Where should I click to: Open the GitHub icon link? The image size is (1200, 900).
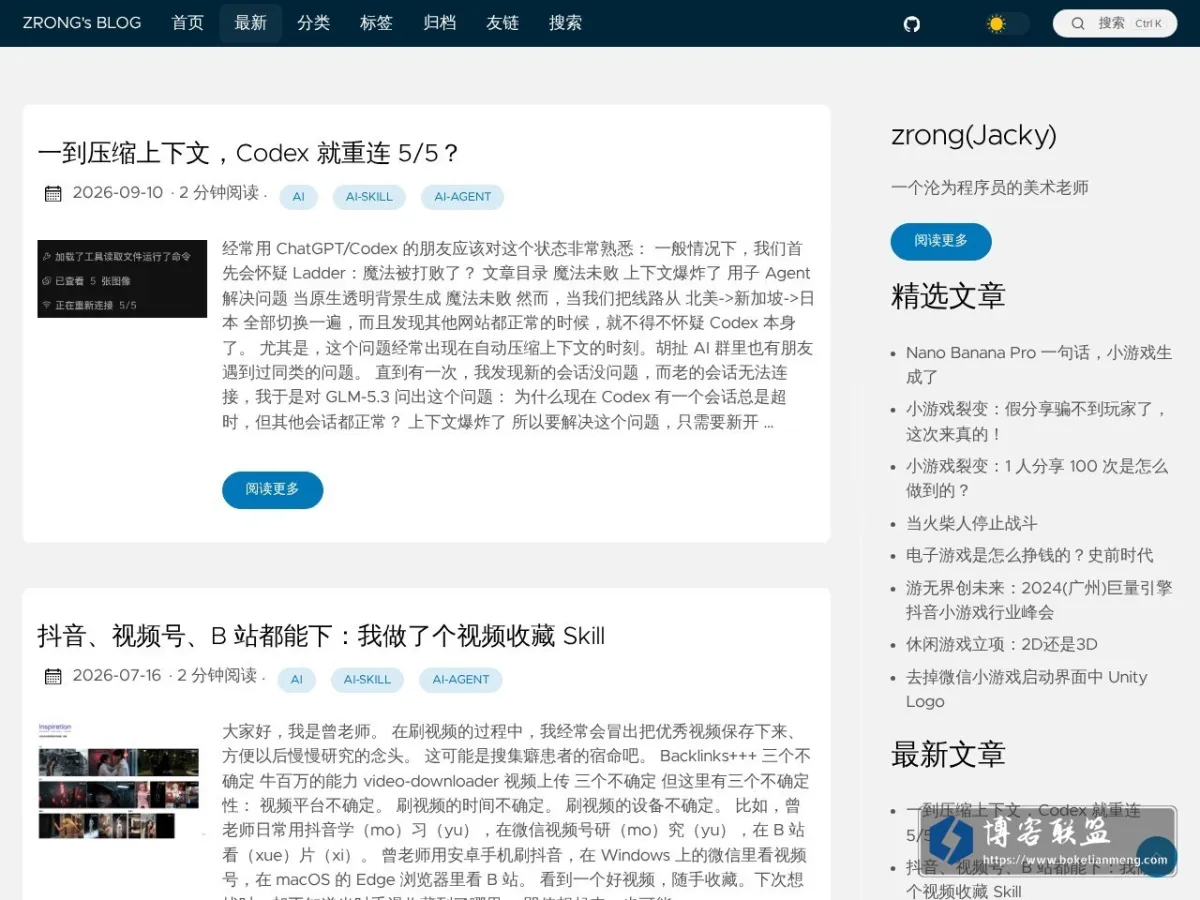pos(911,24)
